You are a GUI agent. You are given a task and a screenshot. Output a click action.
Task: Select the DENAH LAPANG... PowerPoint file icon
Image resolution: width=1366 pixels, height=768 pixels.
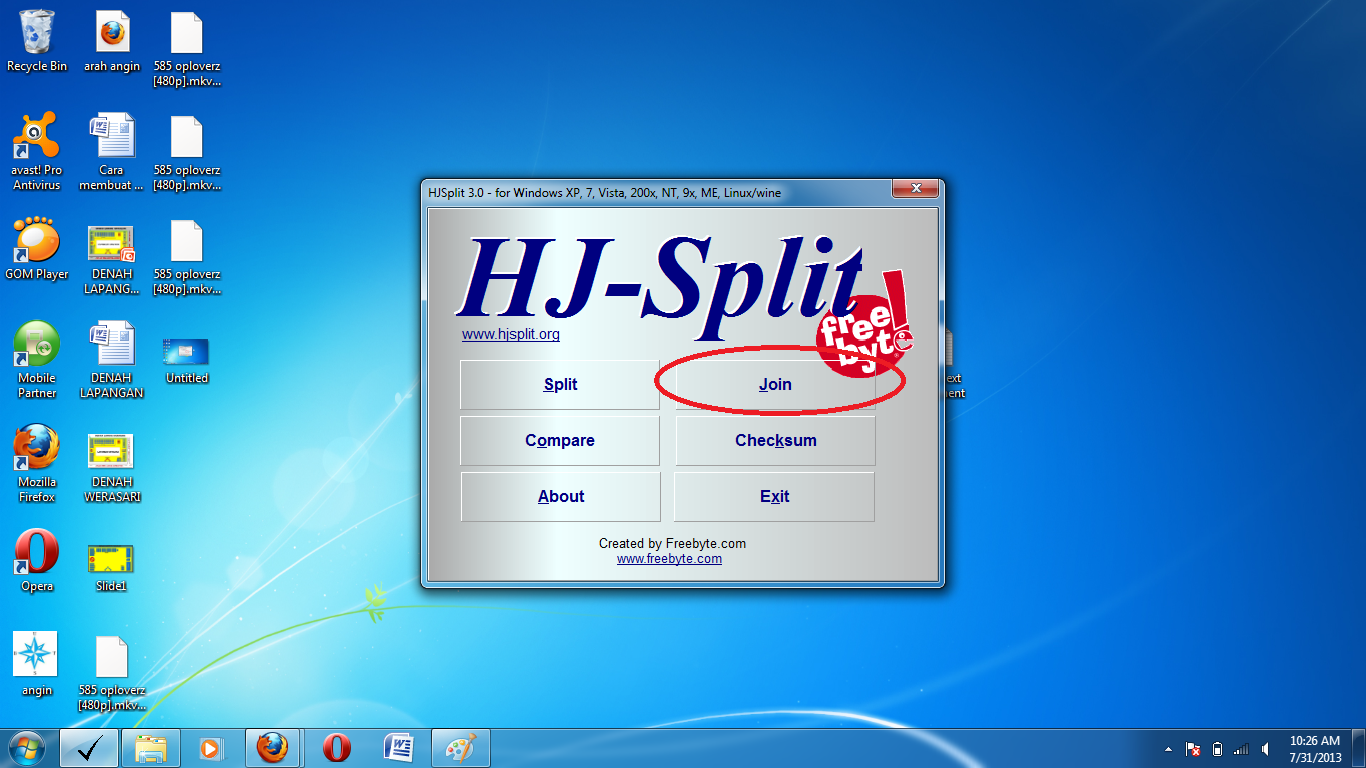(112, 258)
